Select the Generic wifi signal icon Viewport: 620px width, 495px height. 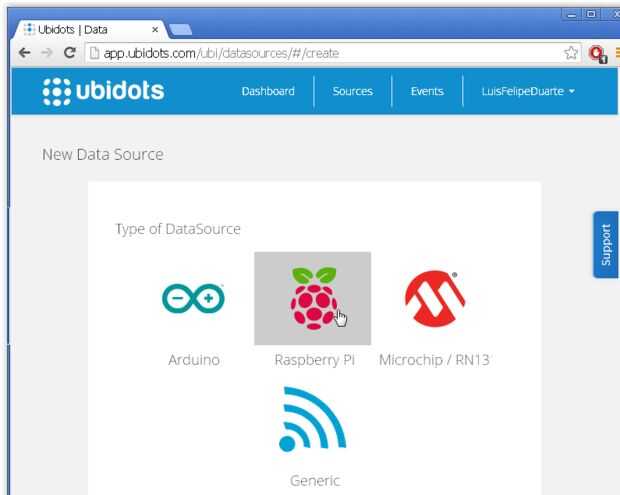(x=313, y=419)
